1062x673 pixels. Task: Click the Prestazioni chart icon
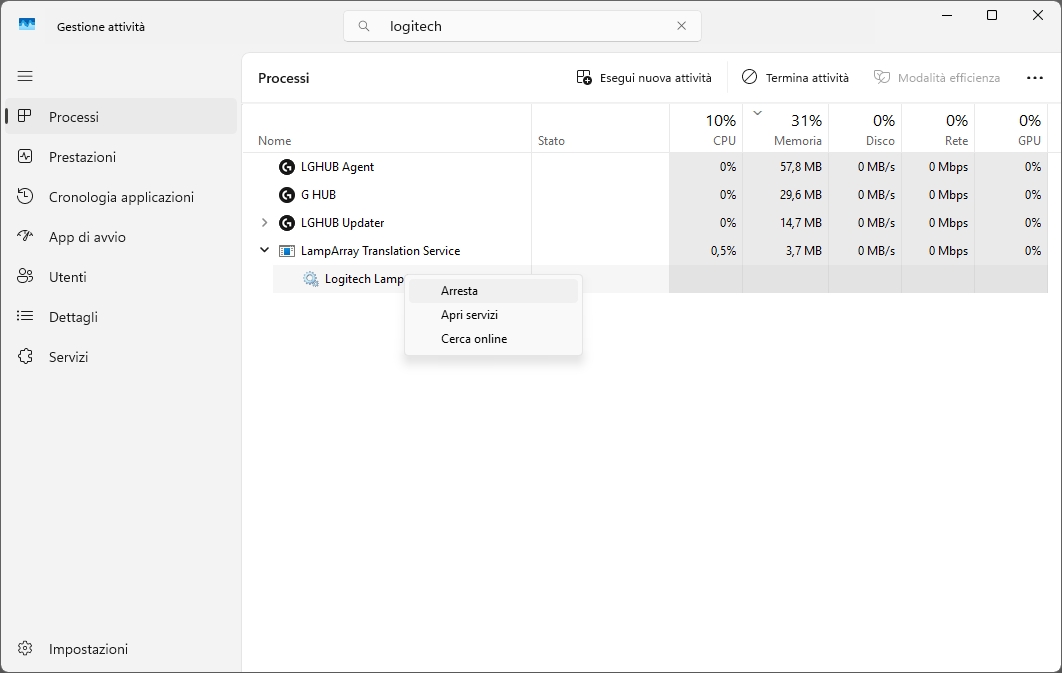25,156
